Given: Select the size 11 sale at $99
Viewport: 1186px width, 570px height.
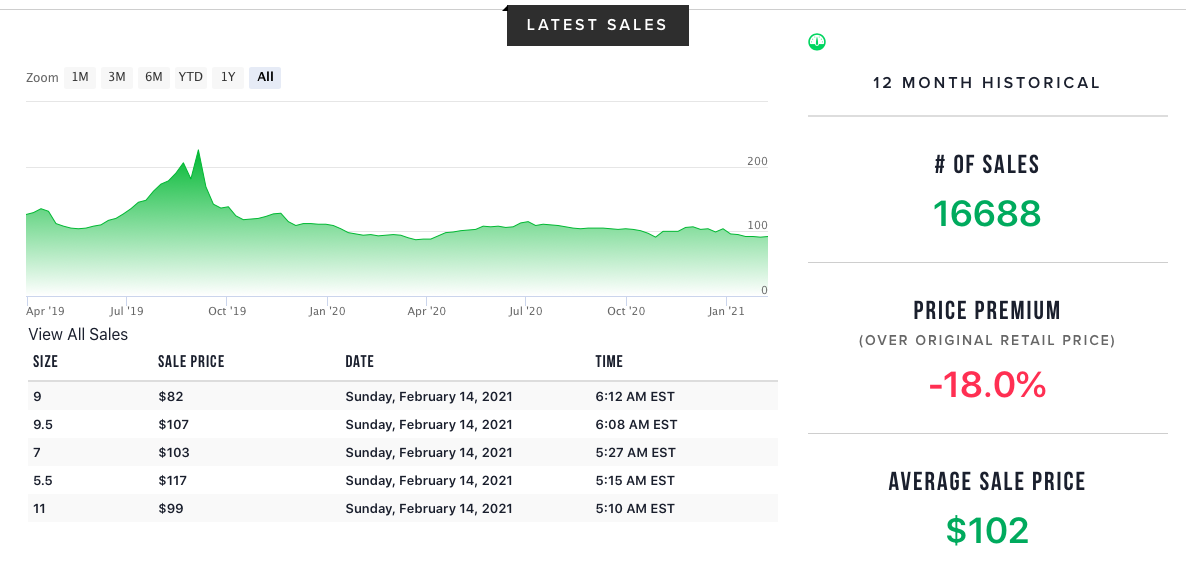Looking at the screenshot, I should point(402,508).
